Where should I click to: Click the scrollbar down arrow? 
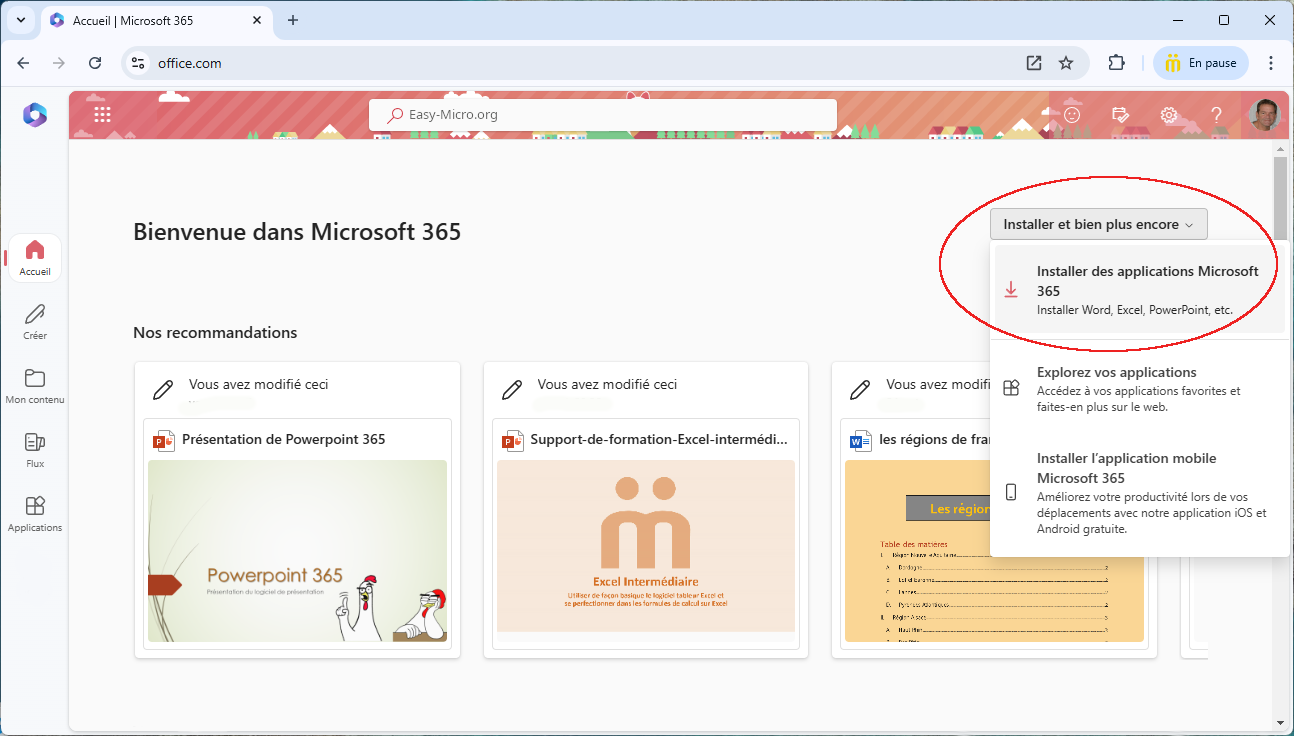click(1280, 722)
